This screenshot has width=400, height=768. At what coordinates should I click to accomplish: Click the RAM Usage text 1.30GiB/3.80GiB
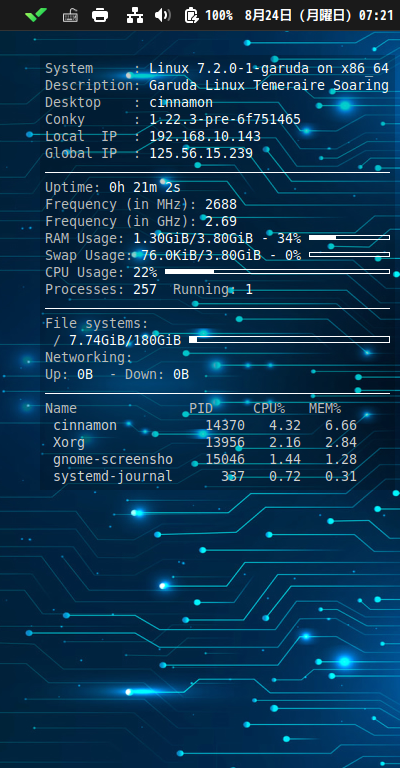point(193,239)
